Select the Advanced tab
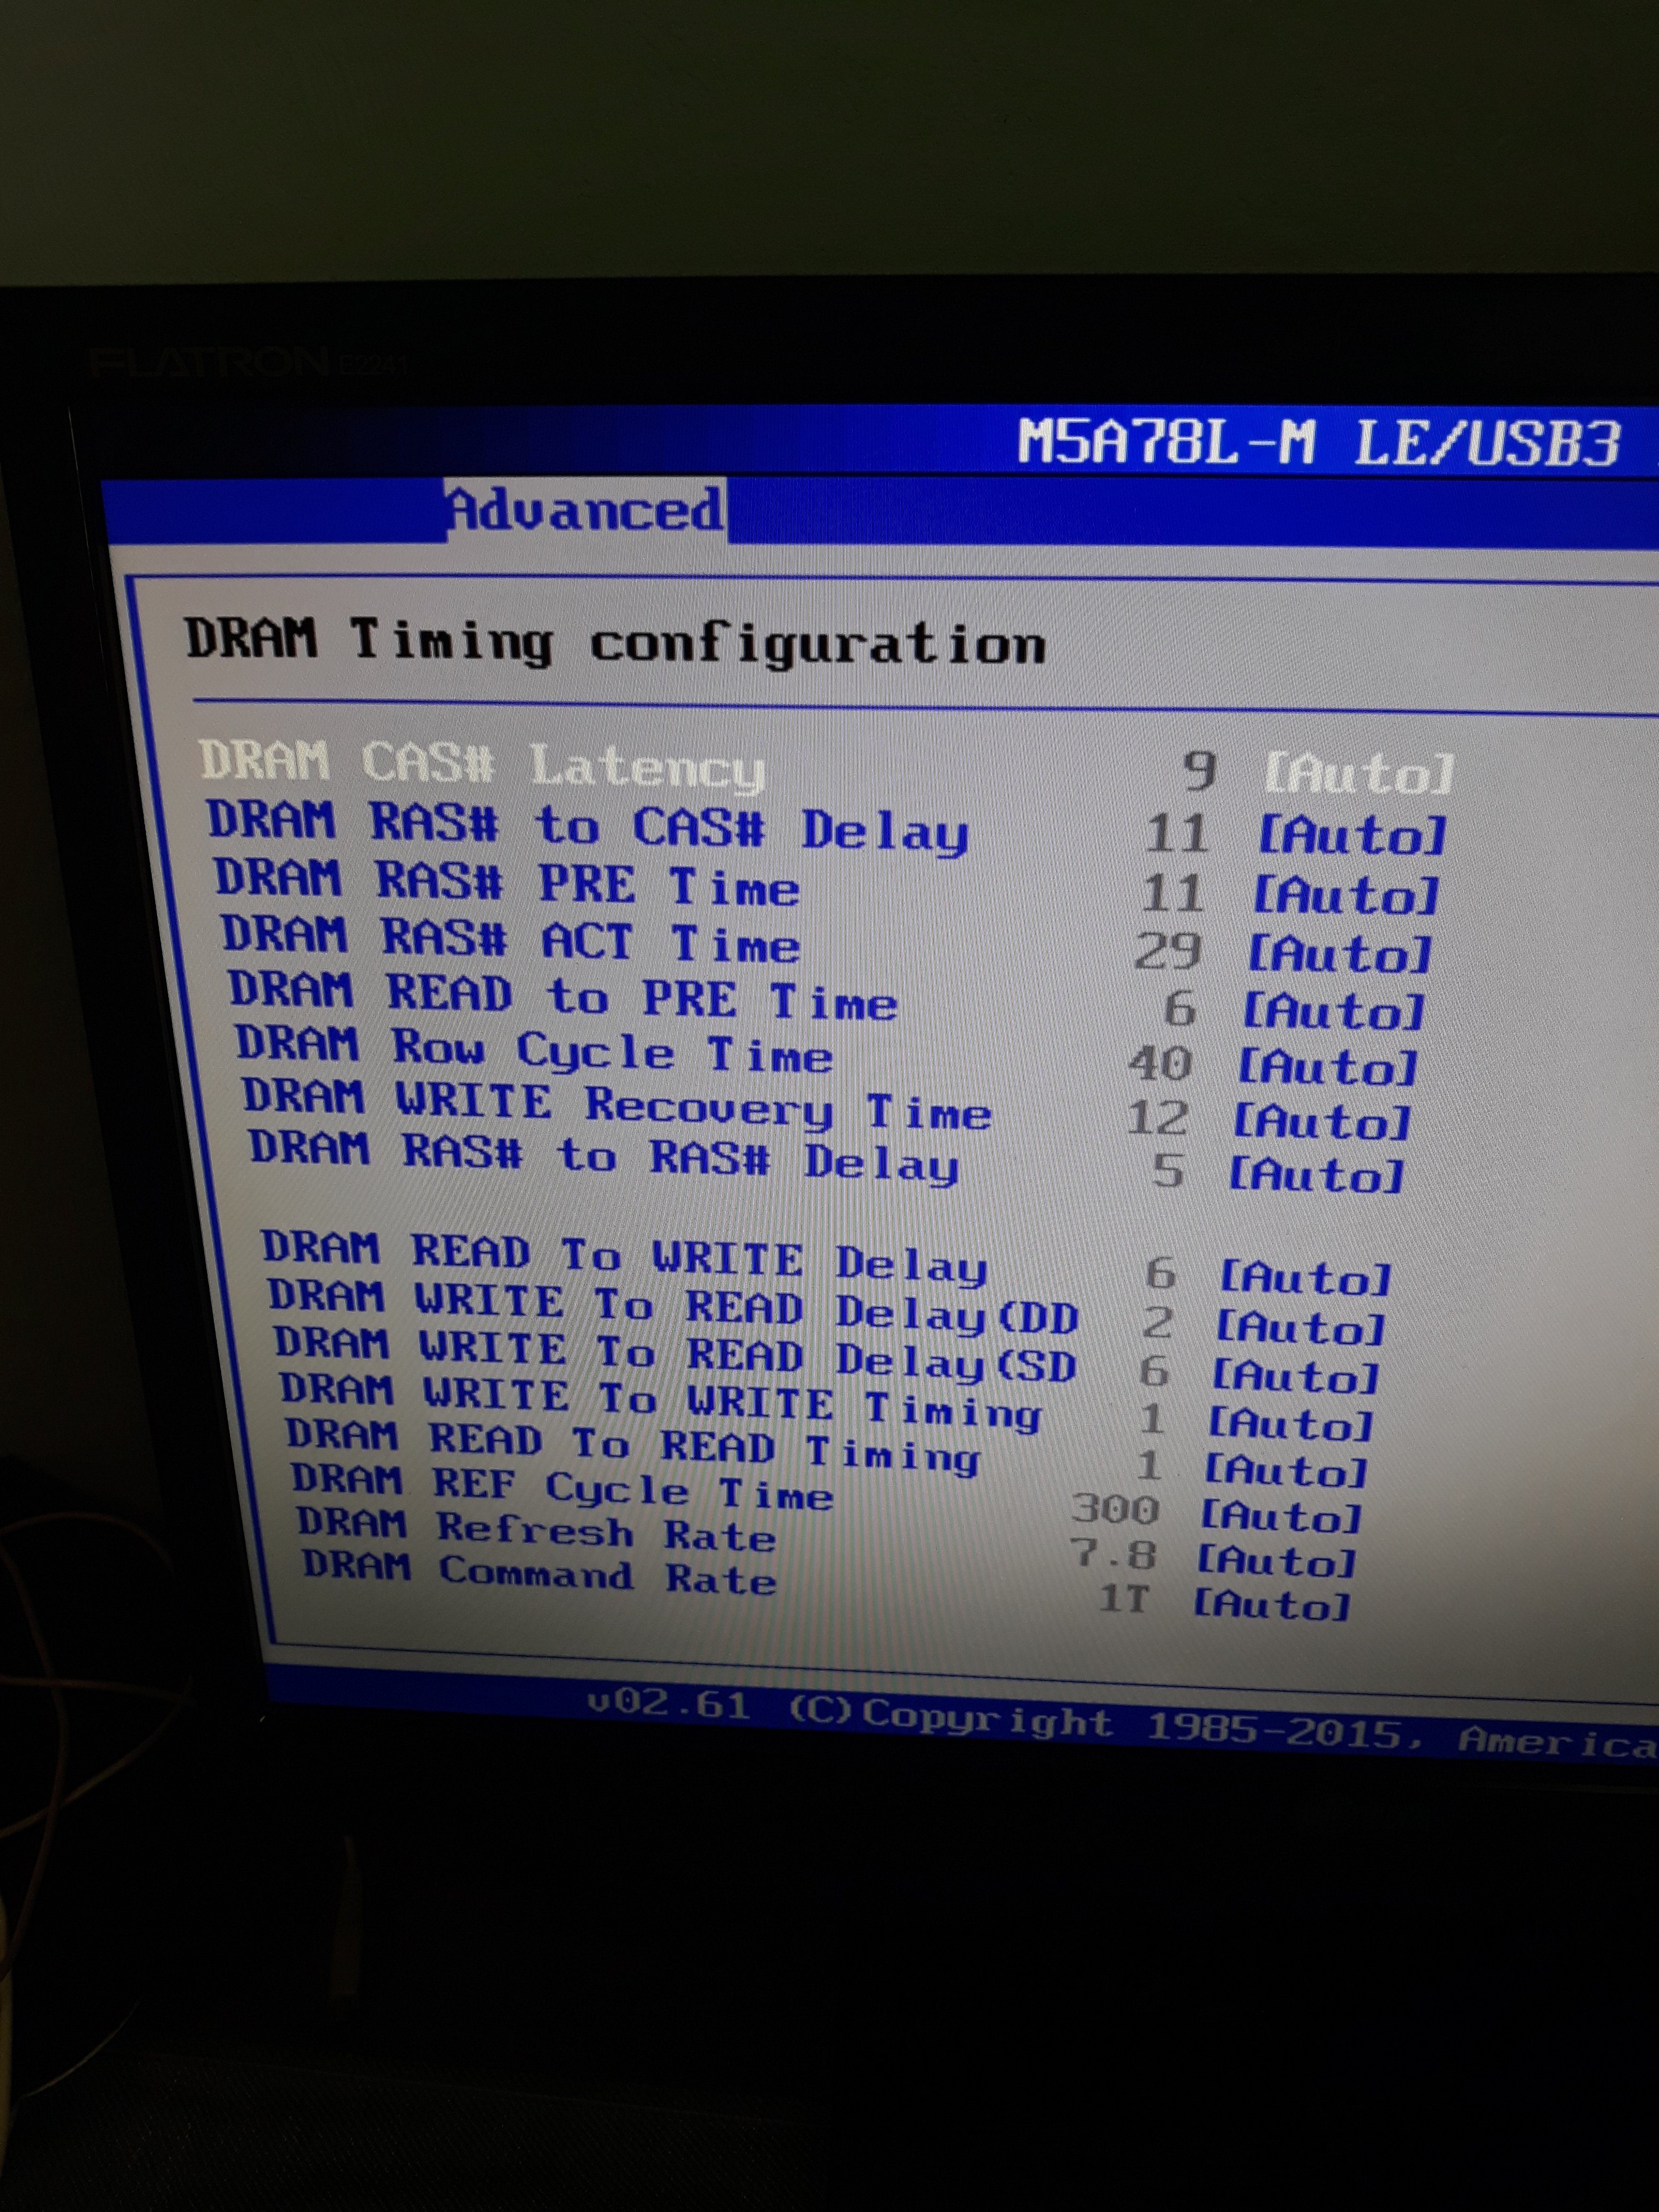This screenshot has width=1659, height=2212. [x=586, y=511]
